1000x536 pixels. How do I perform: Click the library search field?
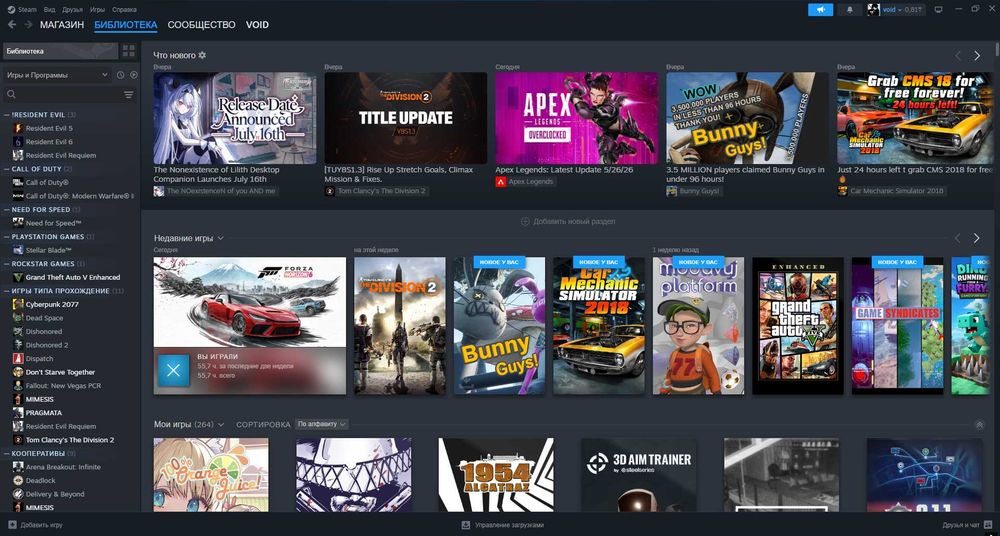pyautogui.click(x=62, y=94)
